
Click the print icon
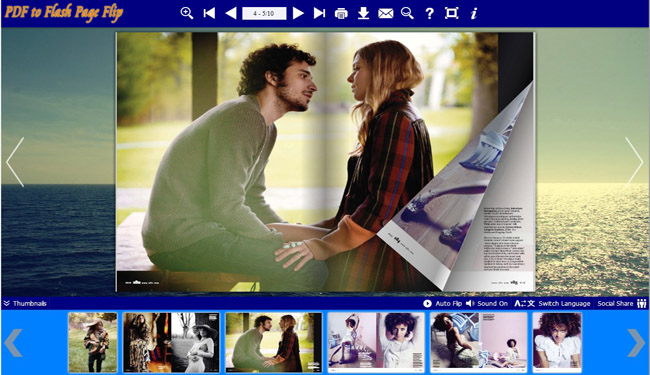341,14
